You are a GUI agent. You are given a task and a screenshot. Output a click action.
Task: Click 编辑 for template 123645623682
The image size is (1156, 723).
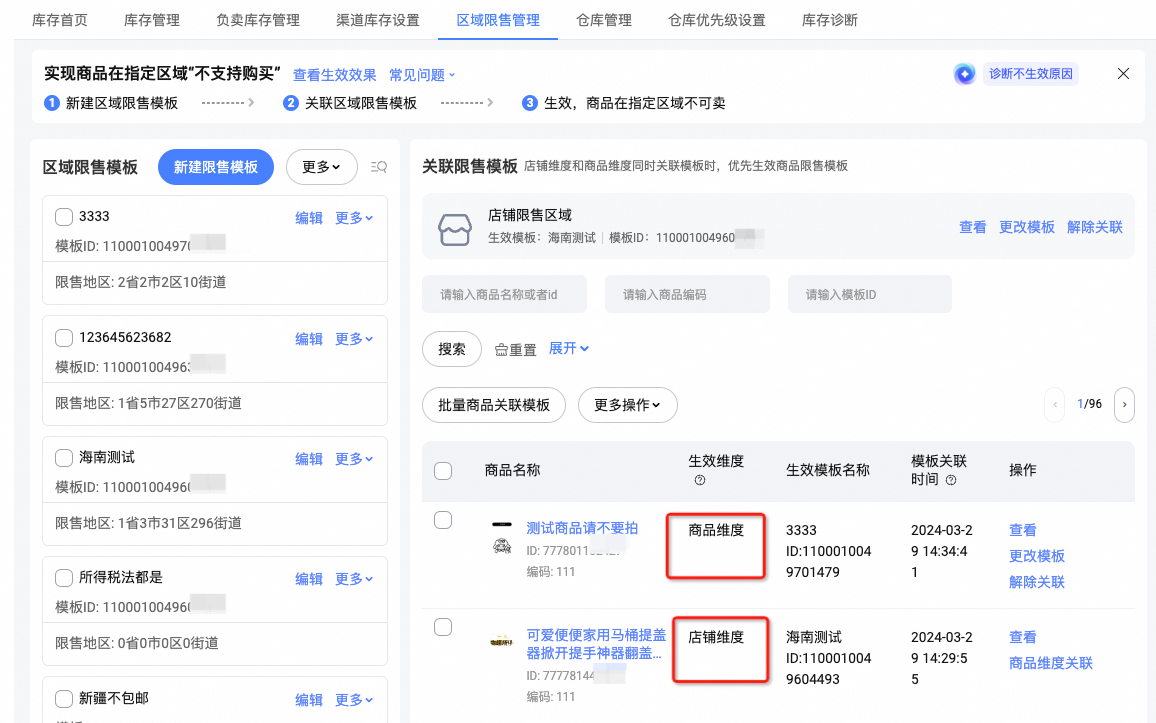[309, 339]
